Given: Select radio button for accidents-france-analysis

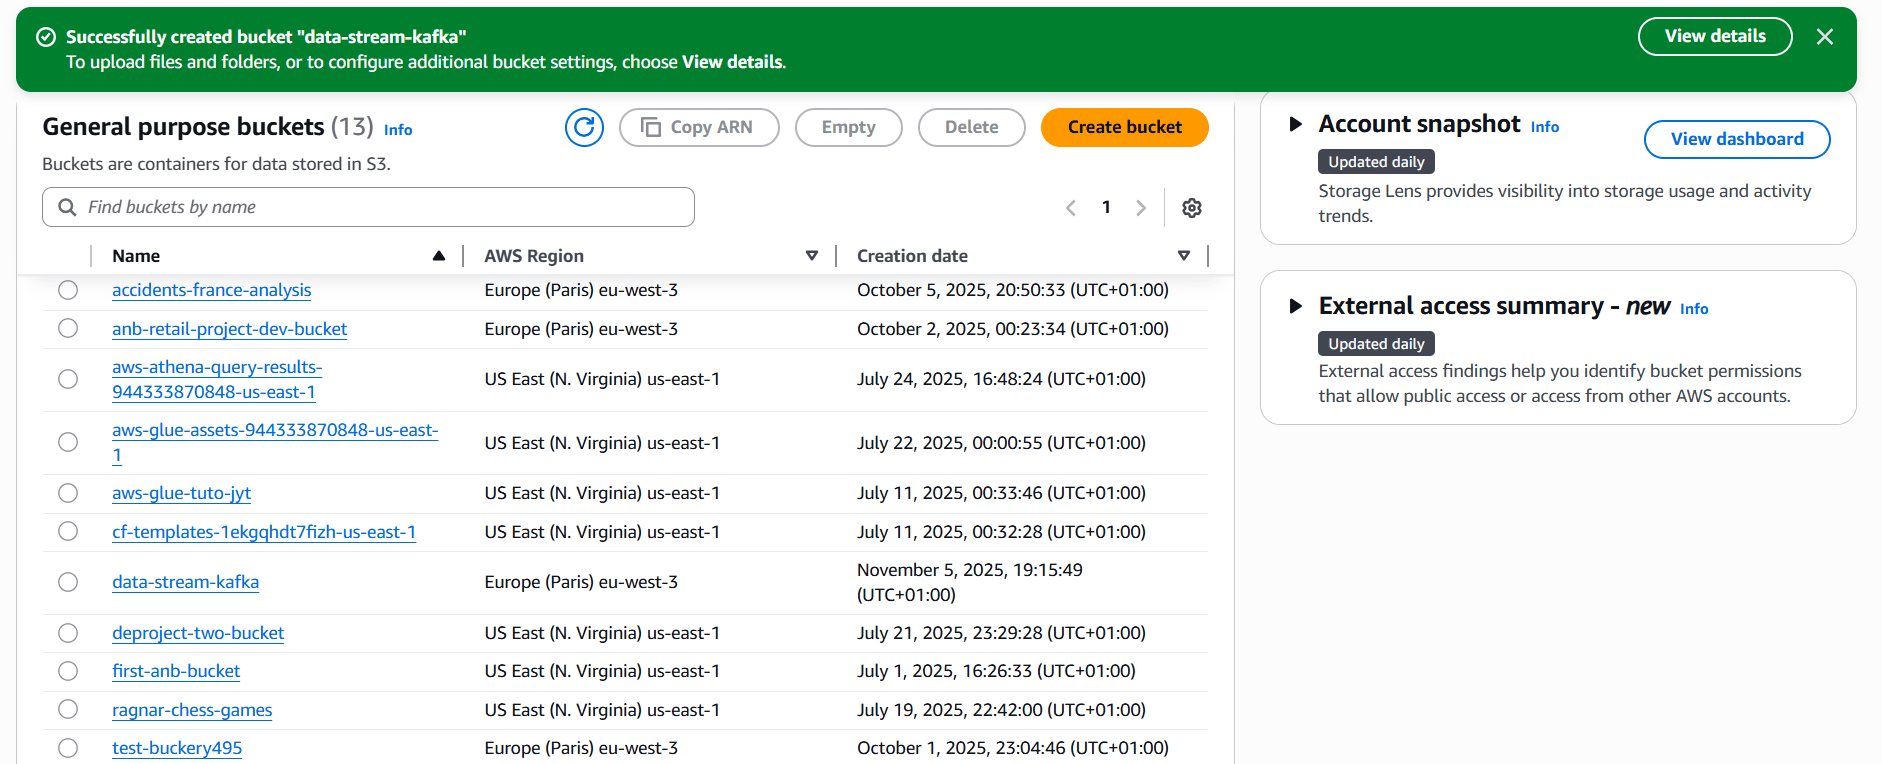Looking at the screenshot, I should [68, 290].
